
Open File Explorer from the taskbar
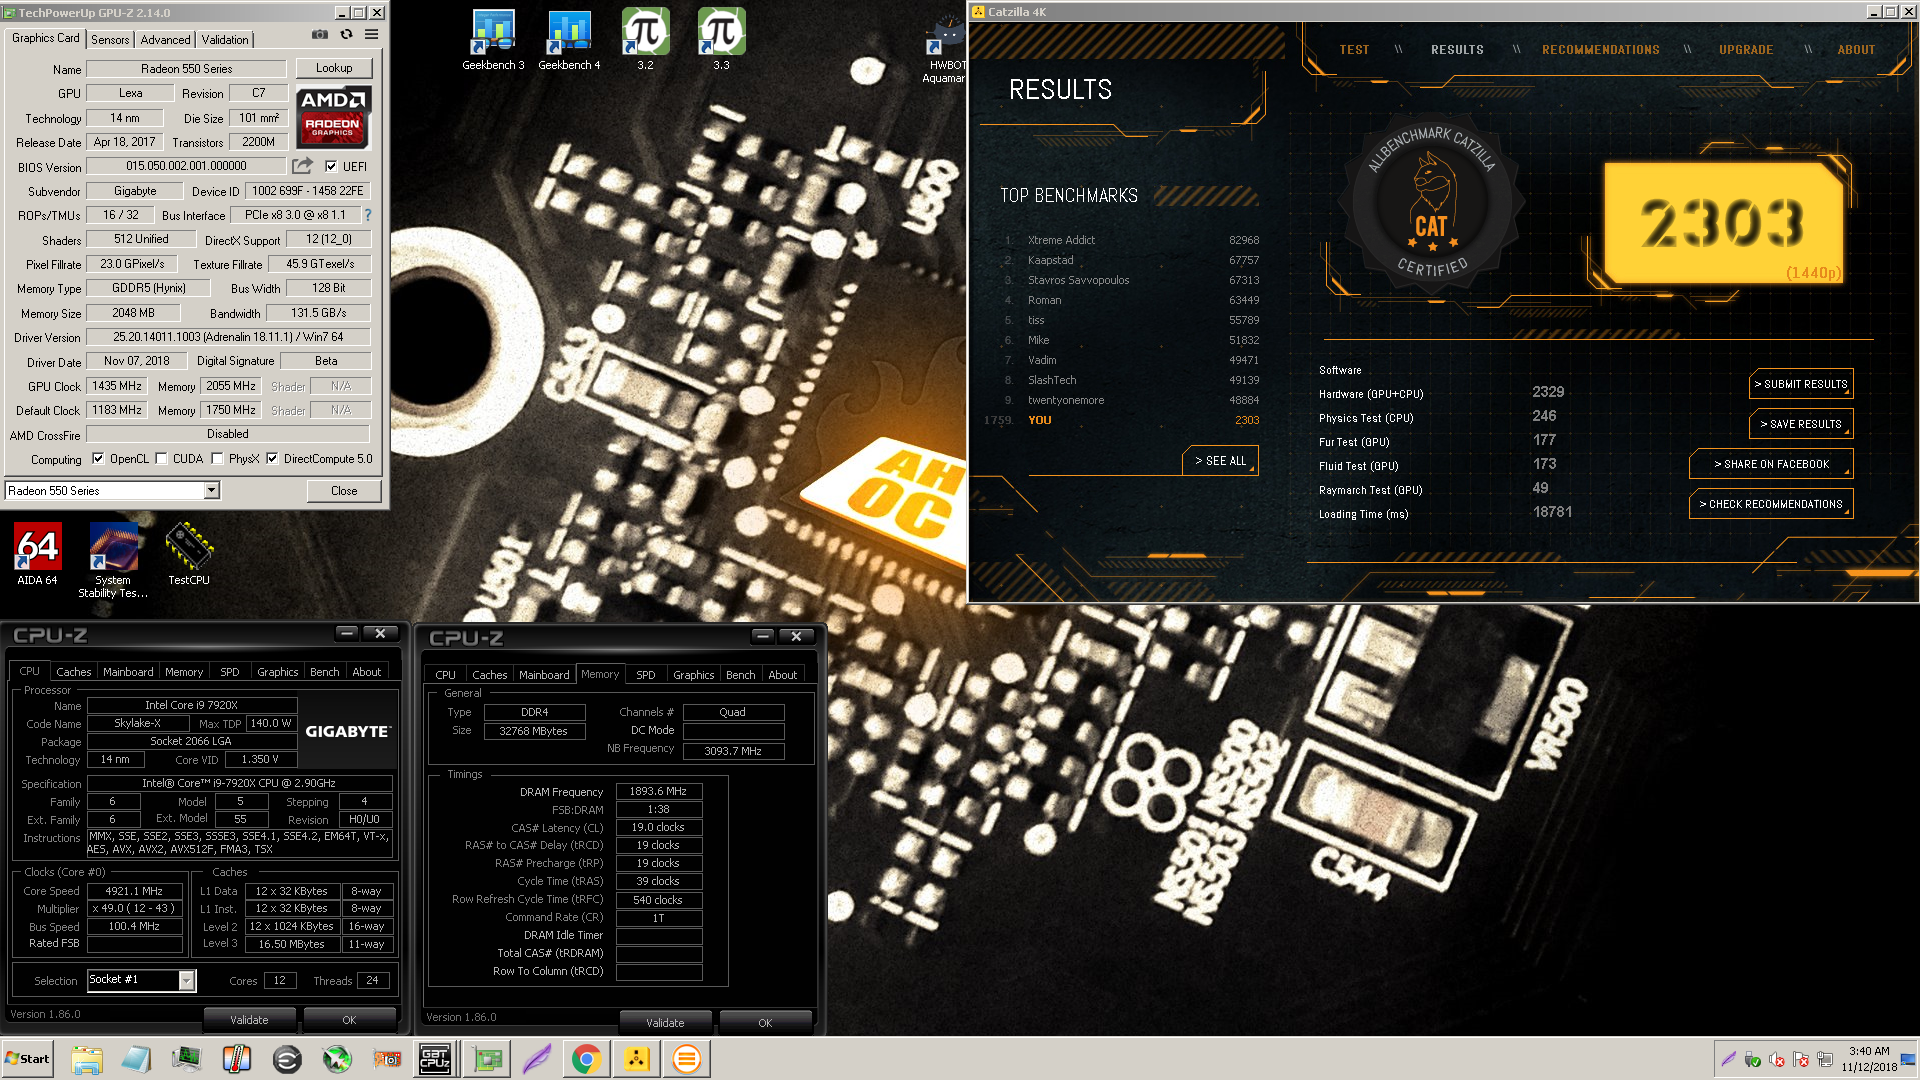click(x=87, y=1059)
